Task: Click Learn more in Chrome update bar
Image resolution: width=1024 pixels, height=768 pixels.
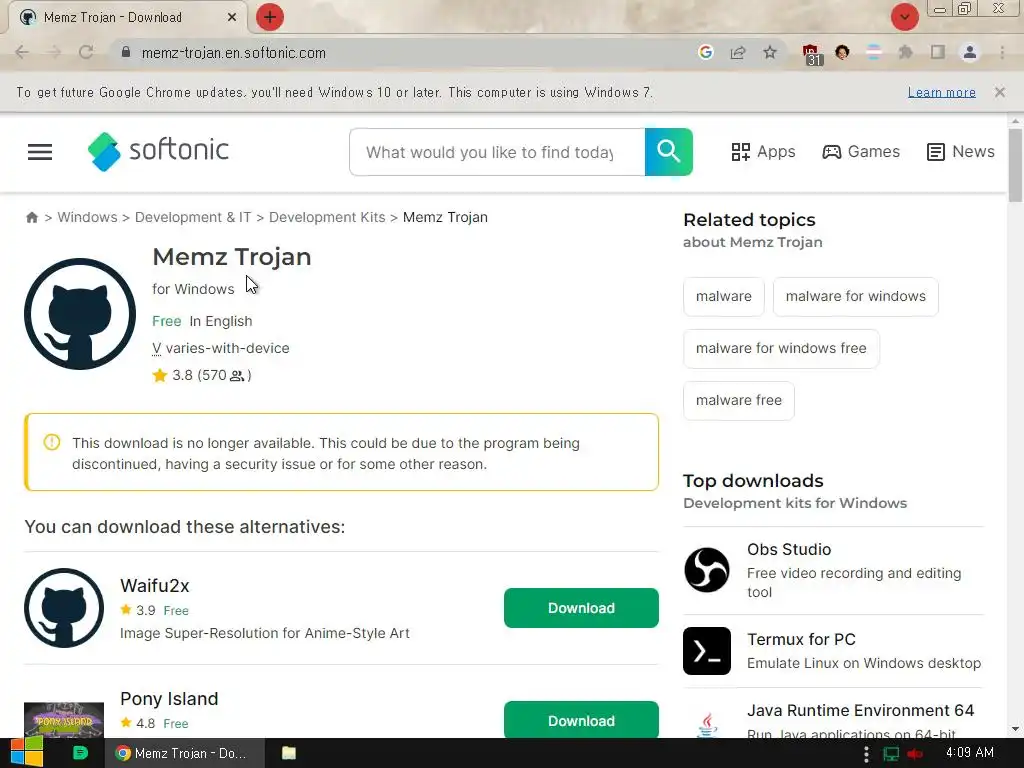Action: pyautogui.click(x=942, y=93)
